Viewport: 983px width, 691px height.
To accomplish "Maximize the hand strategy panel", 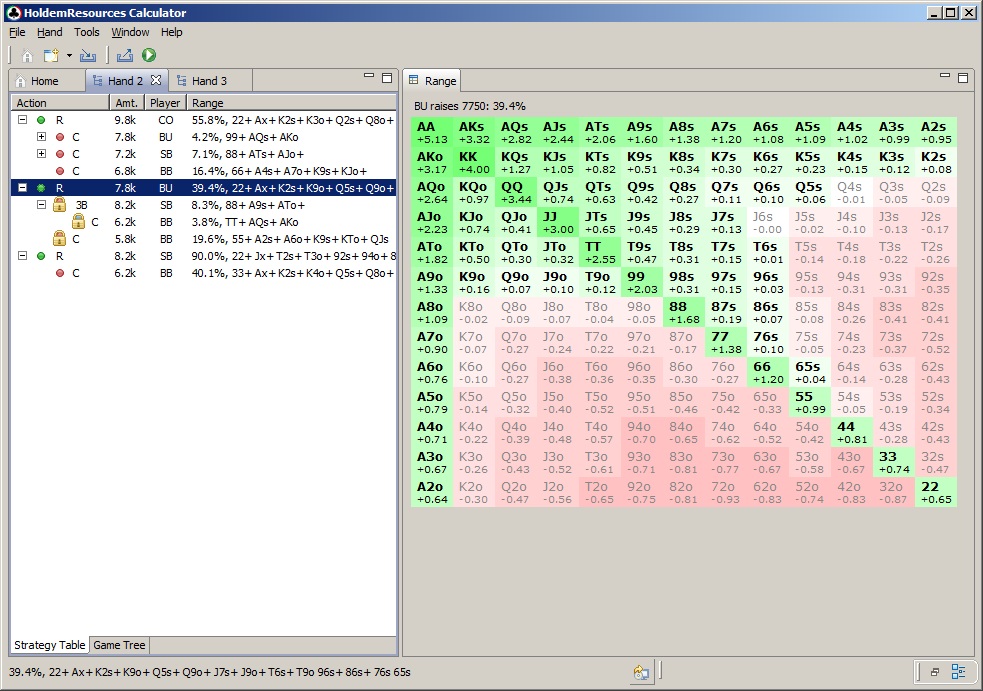I will (x=387, y=78).
